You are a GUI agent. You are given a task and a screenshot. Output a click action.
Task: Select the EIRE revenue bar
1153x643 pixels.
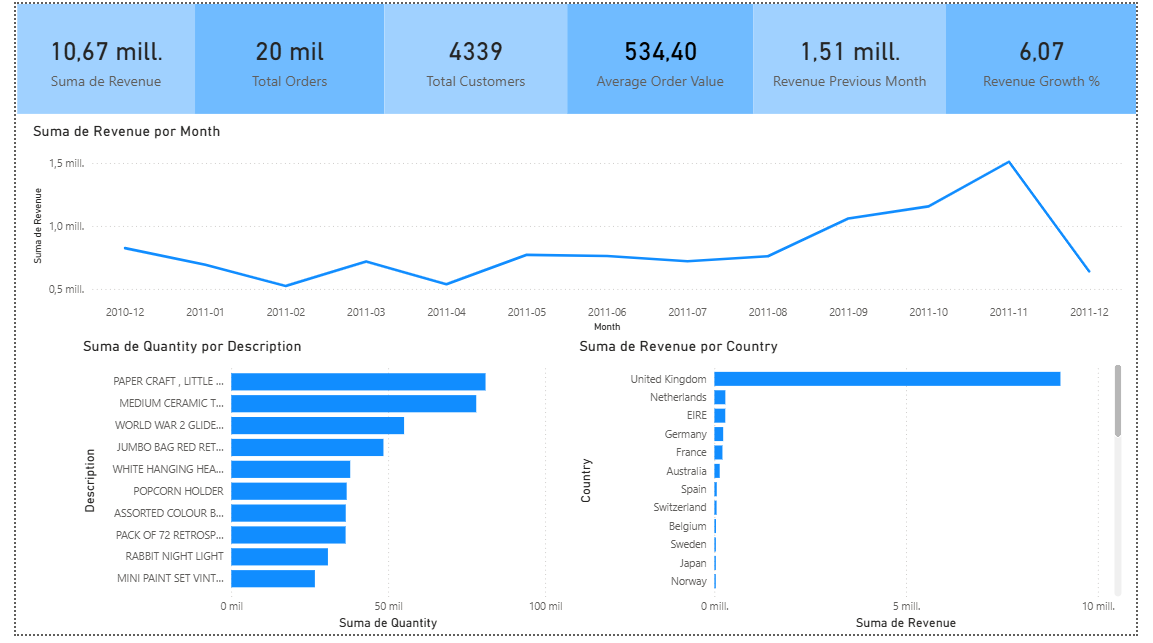(x=720, y=416)
